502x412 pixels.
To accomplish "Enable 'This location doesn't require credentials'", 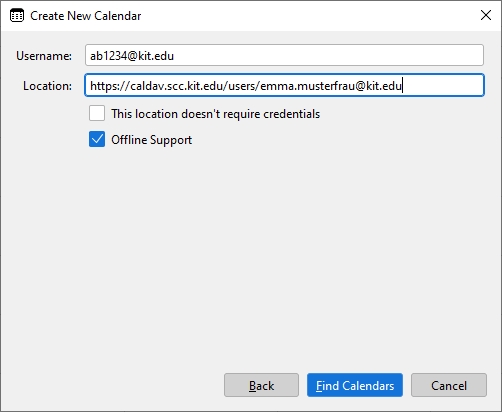I will tap(97, 113).
